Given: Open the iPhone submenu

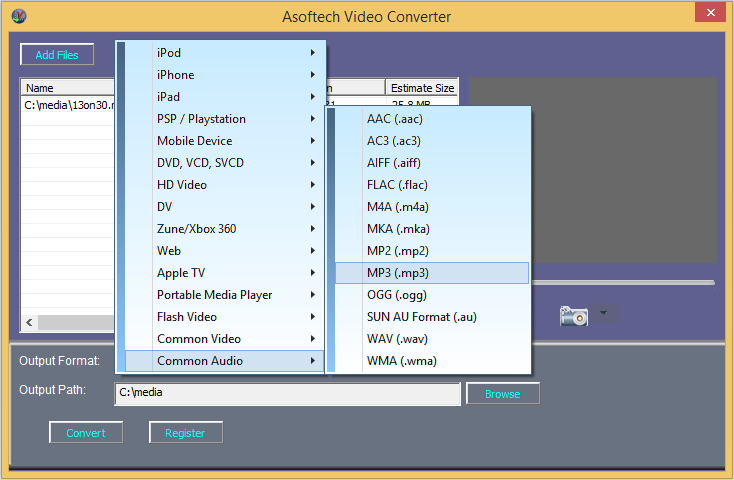Looking at the screenshot, I should click(225, 75).
